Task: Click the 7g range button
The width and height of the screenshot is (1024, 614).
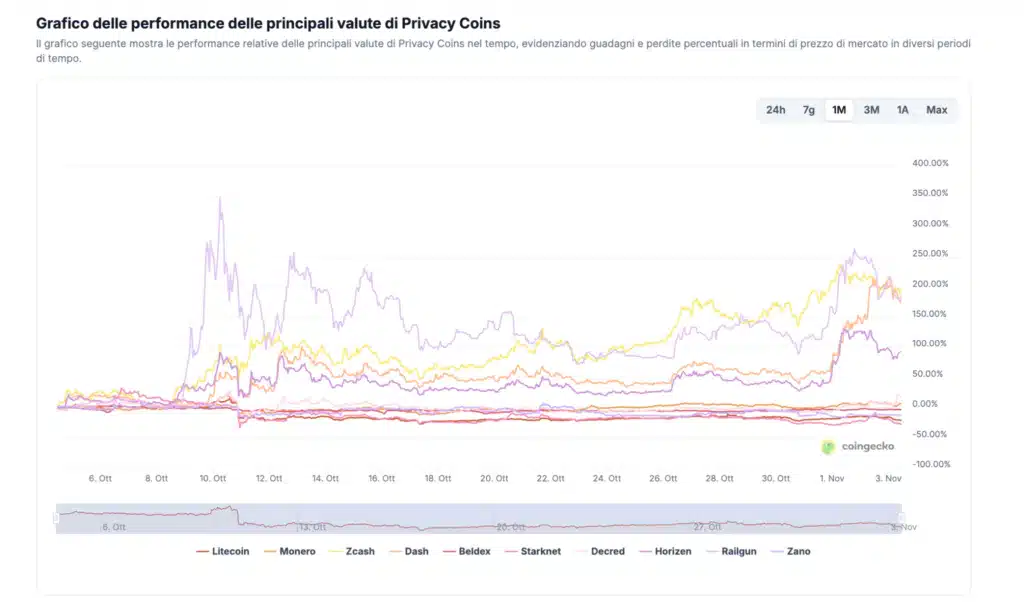Action: click(x=807, y=110)
